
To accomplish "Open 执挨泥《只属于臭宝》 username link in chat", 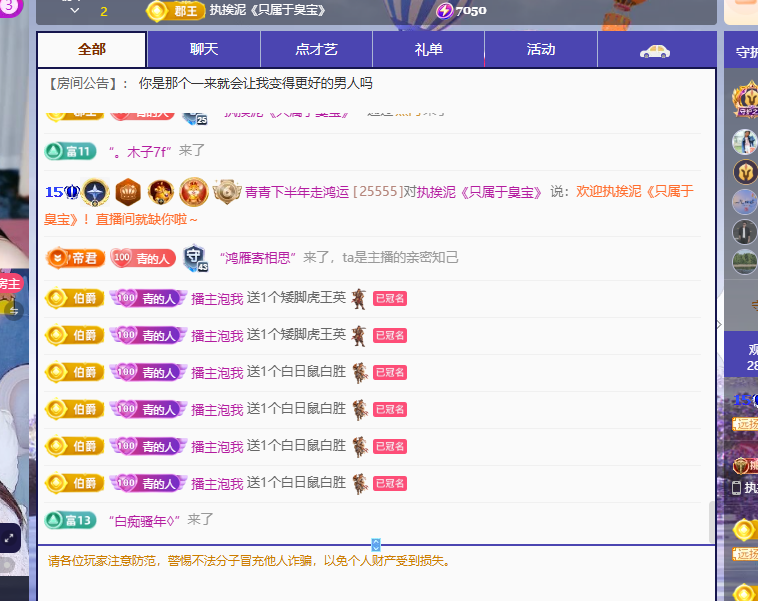I will (x=480, y=192).
